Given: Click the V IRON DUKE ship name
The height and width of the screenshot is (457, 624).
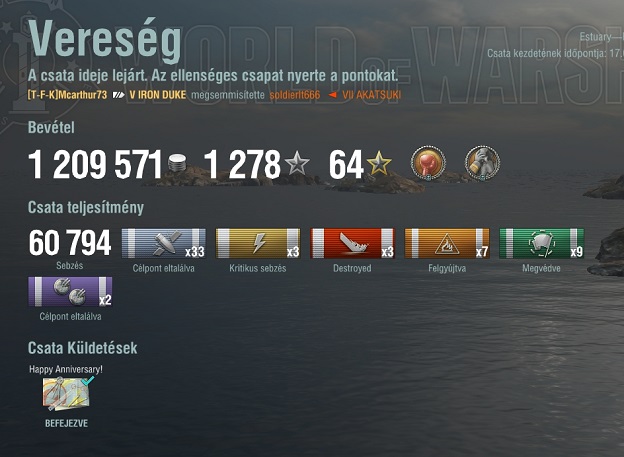Looking at the screenshot, I should point(158,95).
